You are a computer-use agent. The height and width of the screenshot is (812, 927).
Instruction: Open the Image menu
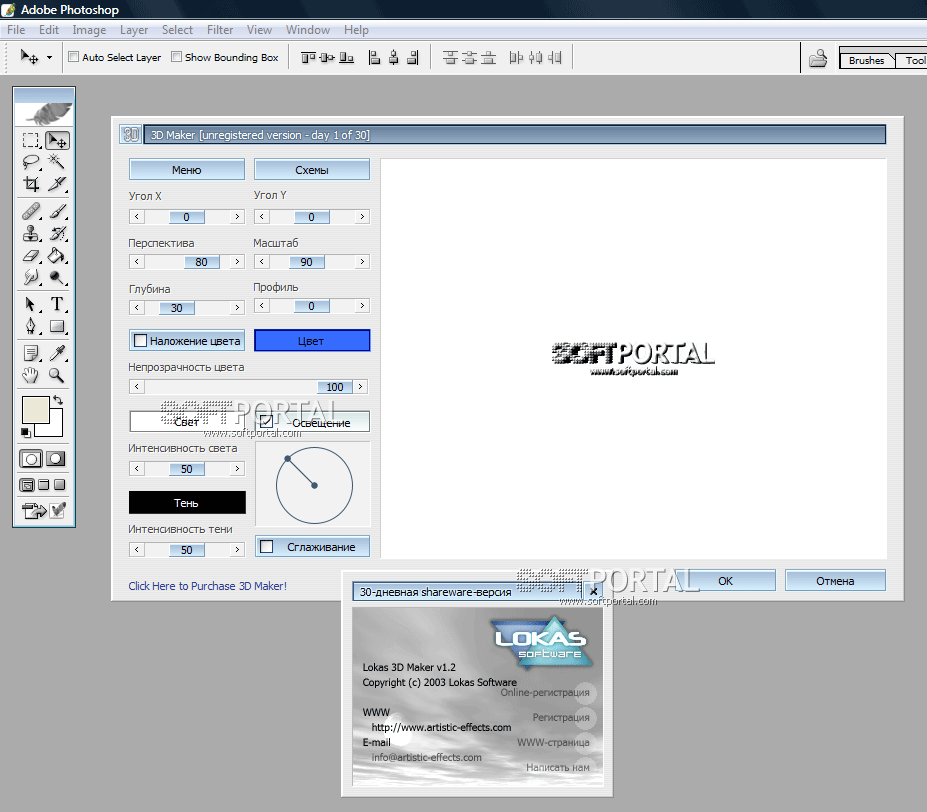89,30
